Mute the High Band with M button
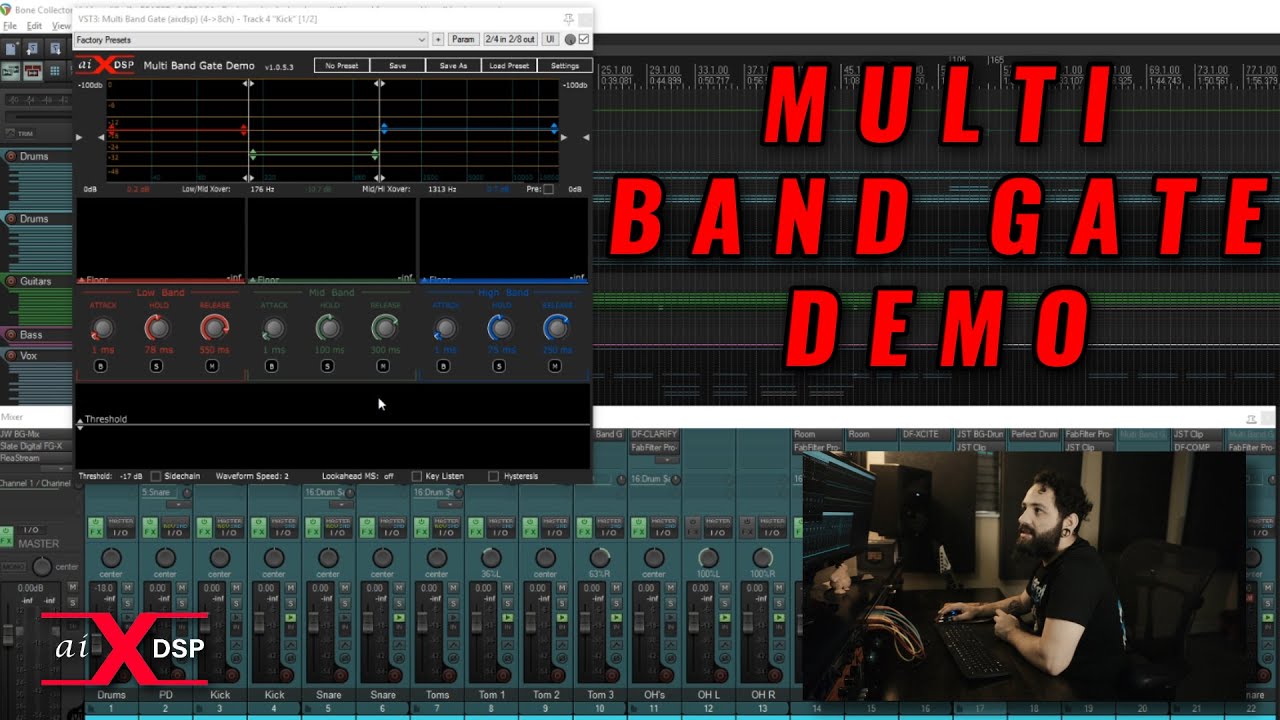 [x=555, y=366]
